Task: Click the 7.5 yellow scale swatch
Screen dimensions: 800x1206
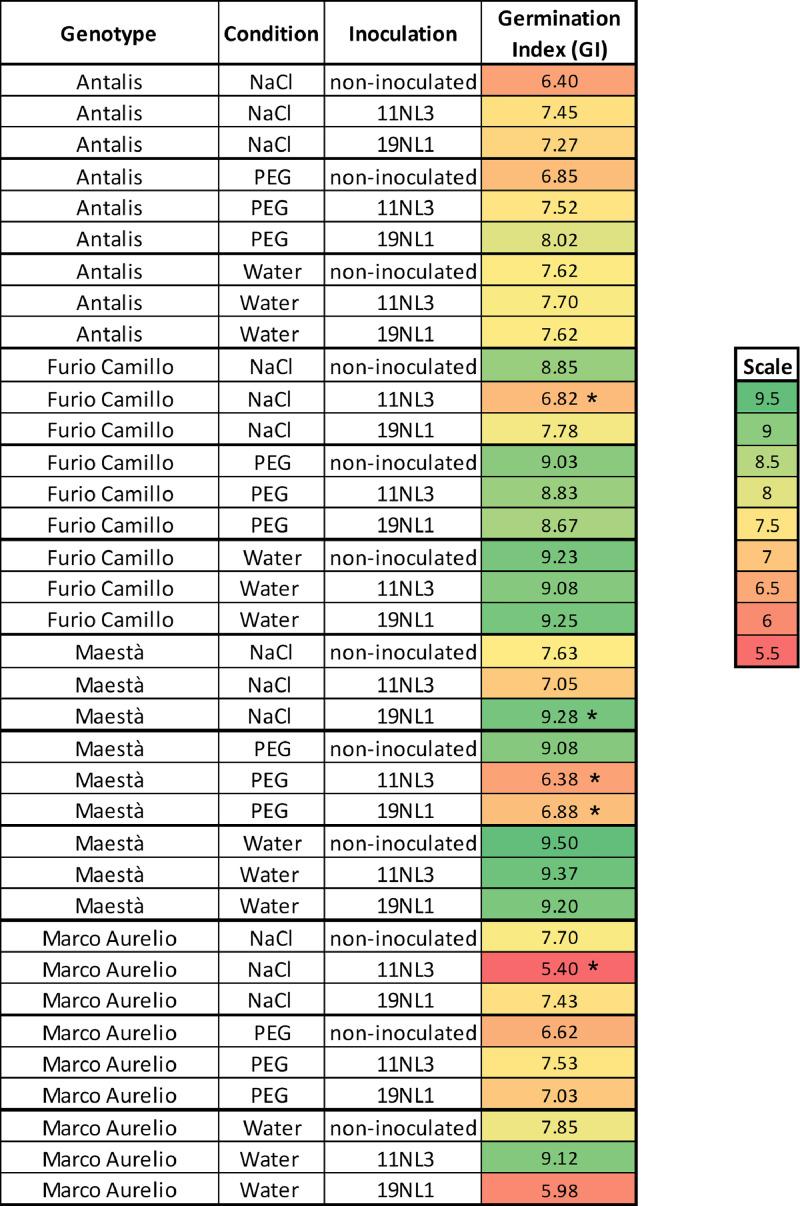Action: [767, 526]
